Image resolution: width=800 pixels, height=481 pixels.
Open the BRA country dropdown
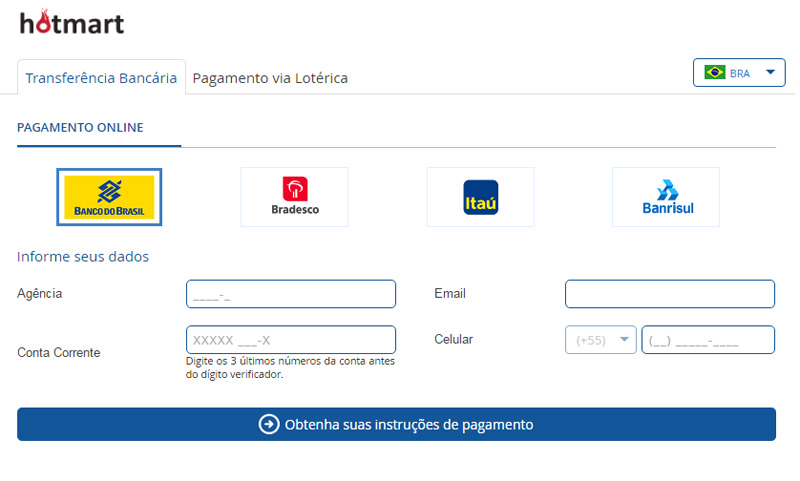pyautogui.click(x=739, y=72)
